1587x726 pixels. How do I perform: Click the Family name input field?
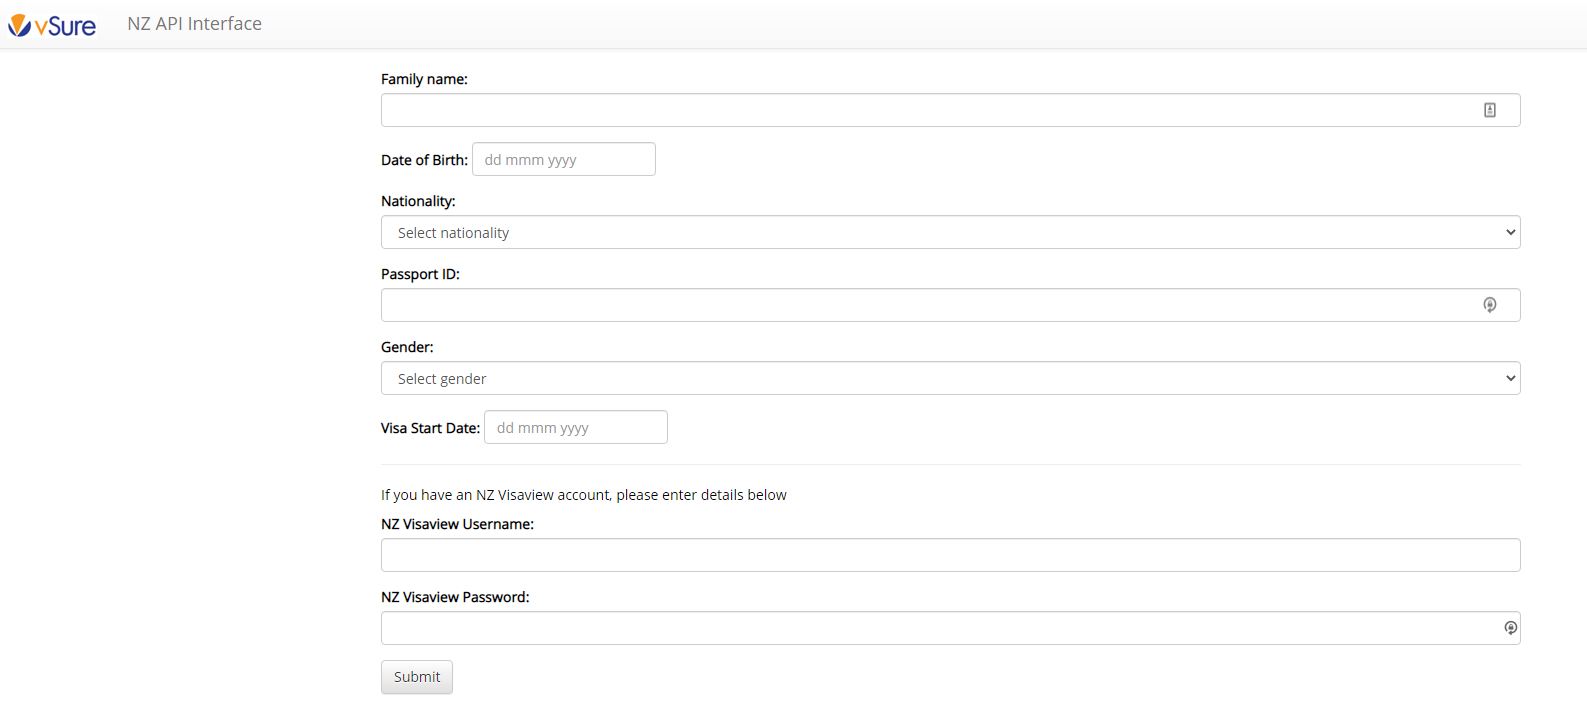tap(950, 110)
